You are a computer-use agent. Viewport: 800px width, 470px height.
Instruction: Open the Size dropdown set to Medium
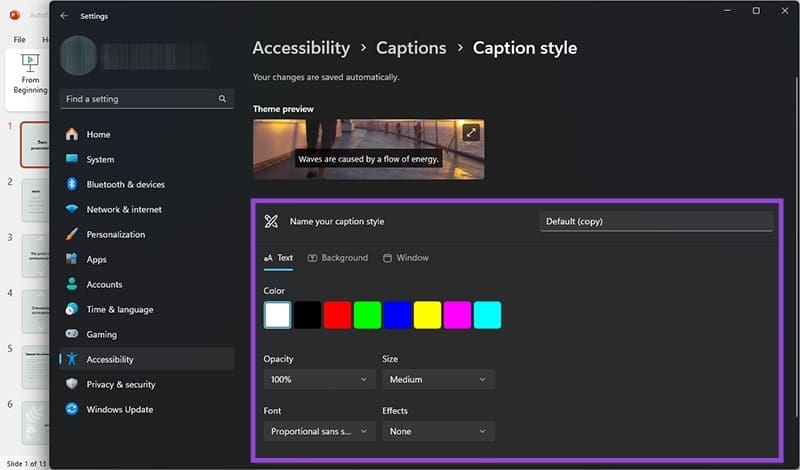438,379
